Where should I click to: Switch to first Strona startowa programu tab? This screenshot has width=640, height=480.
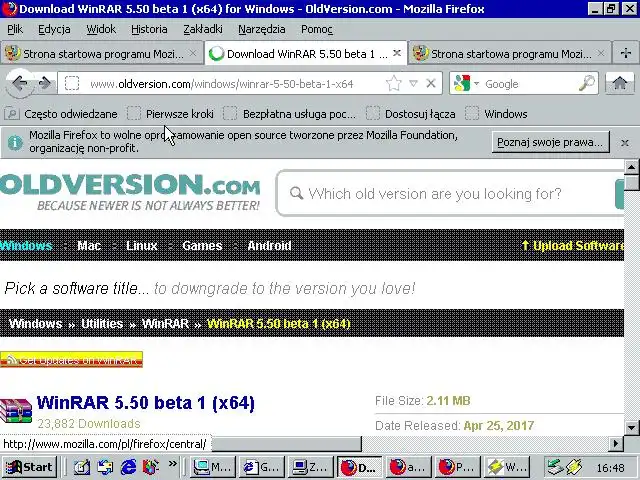pyautogui.click(x=101, y=53)
